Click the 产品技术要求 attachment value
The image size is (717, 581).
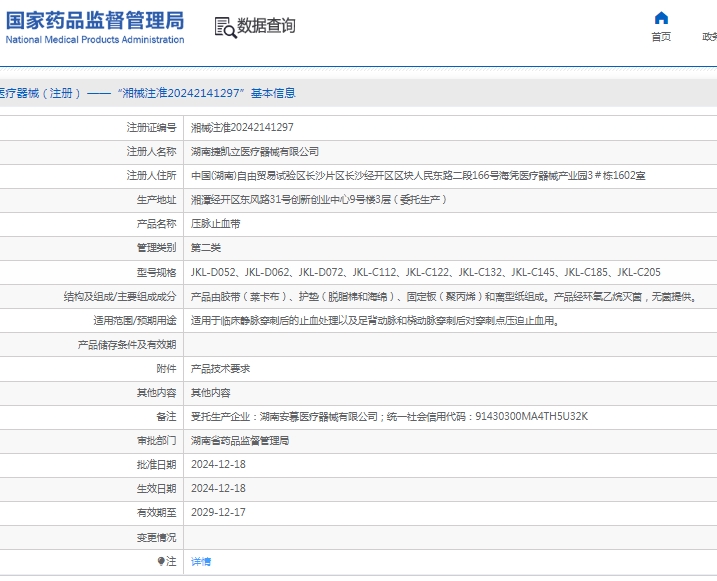point(220,368)
